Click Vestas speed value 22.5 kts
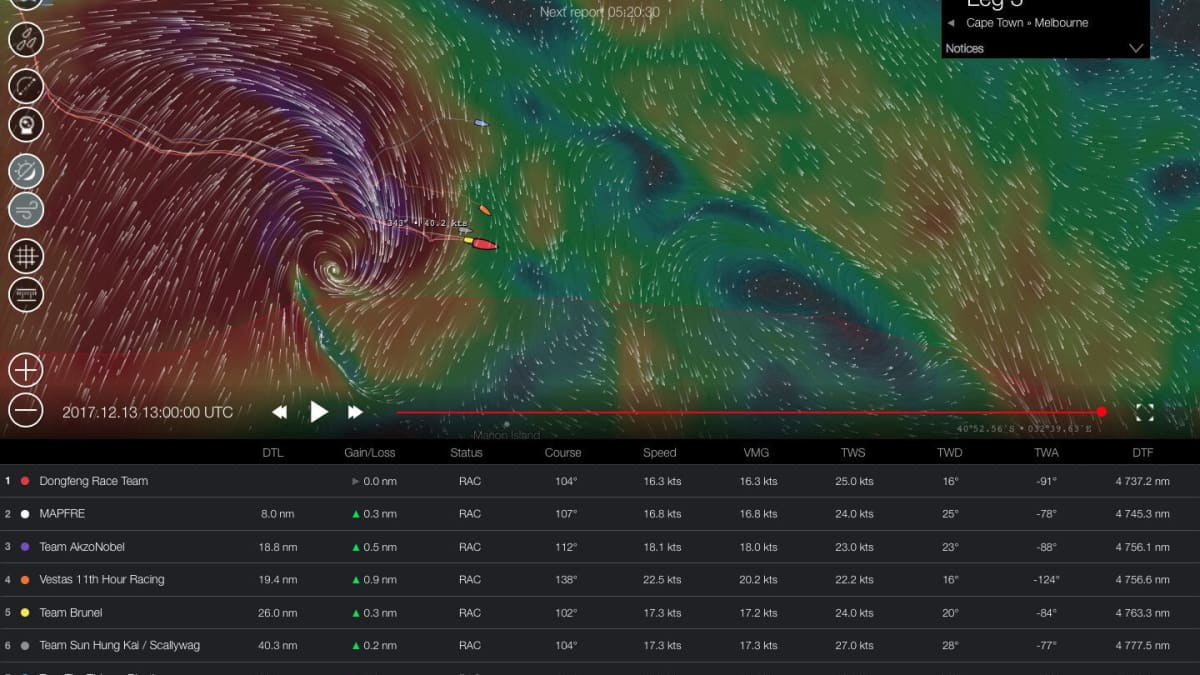 (x=660, y=580)
